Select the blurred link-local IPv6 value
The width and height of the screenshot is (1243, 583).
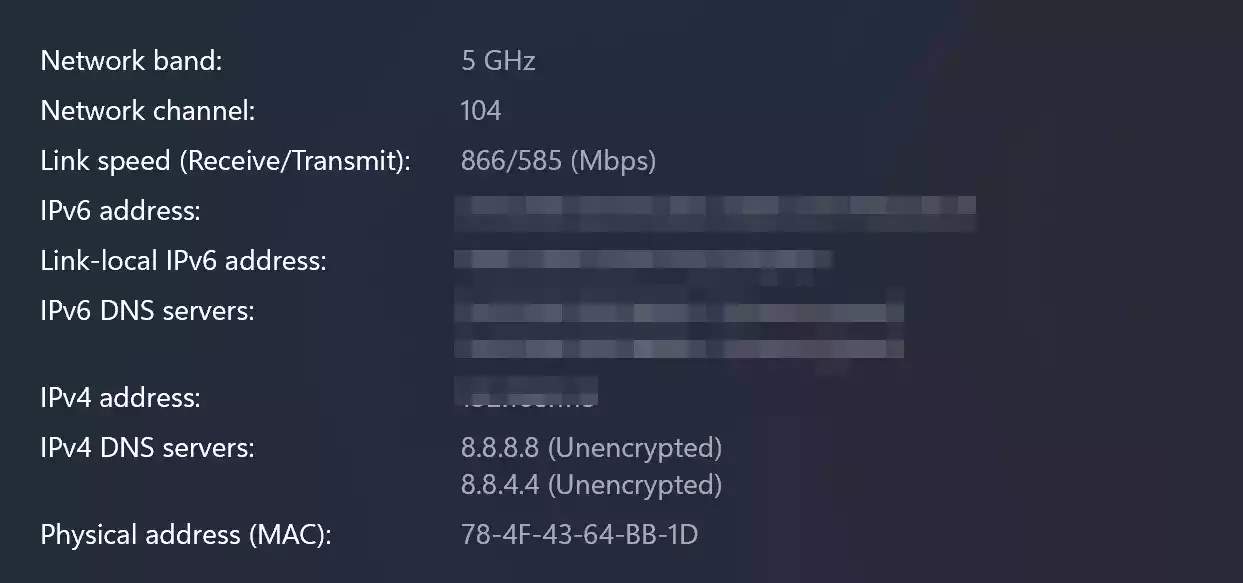point(645,258)
